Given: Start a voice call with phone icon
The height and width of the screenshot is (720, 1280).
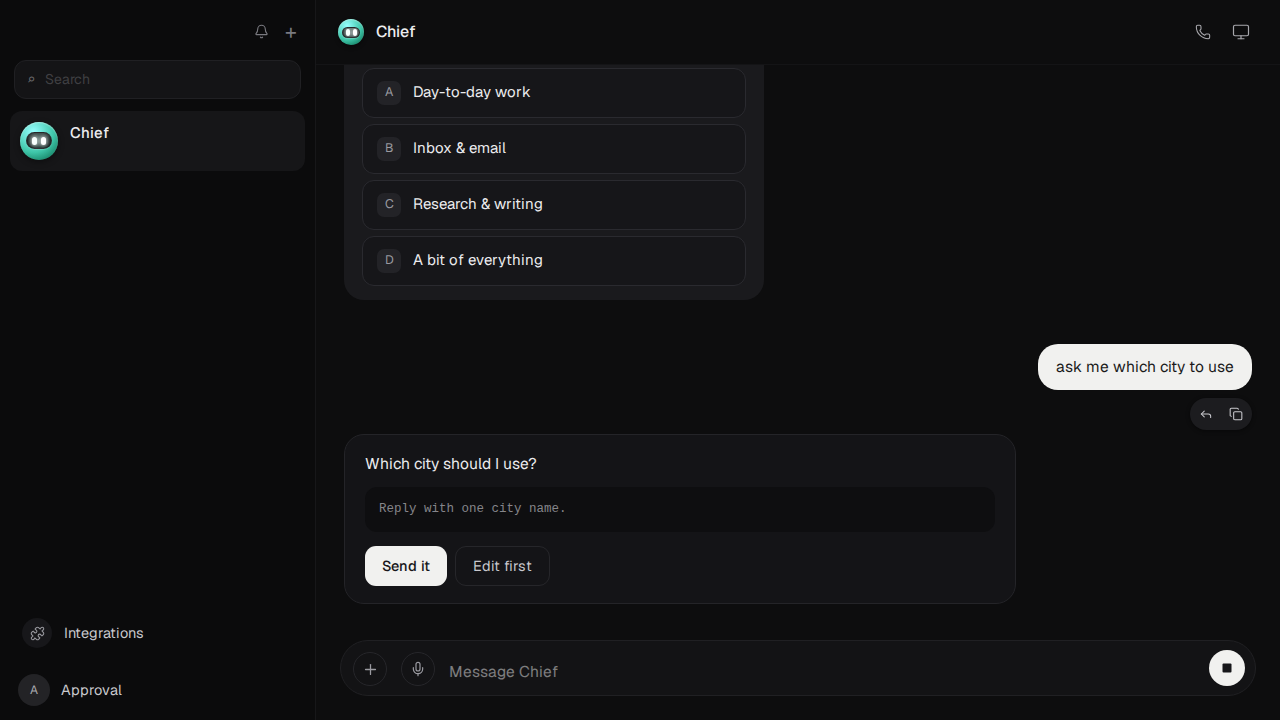Looking at the screenshot, I should click(1203, 32).
